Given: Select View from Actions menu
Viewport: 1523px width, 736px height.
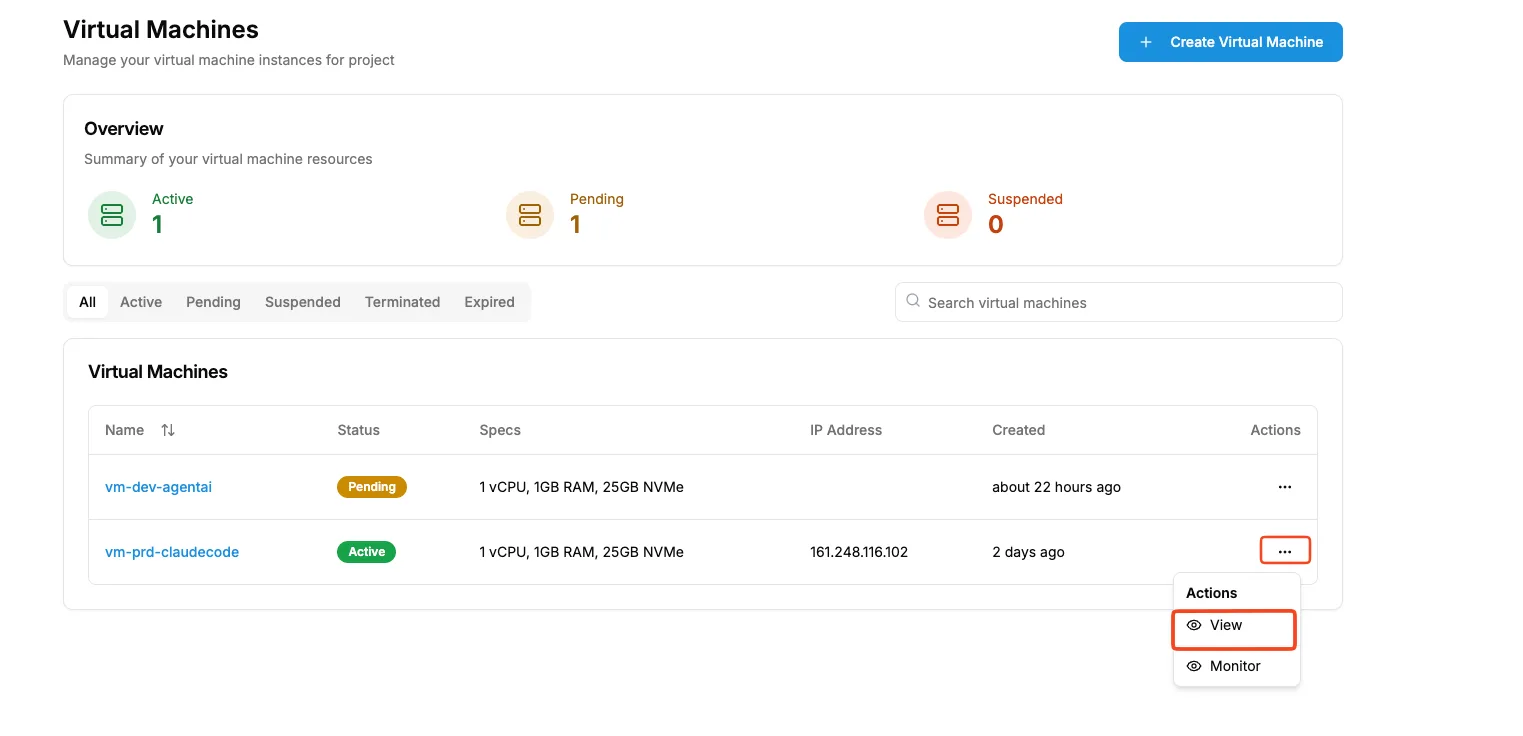Looking at the screenshot, I should click(1236, 625).
